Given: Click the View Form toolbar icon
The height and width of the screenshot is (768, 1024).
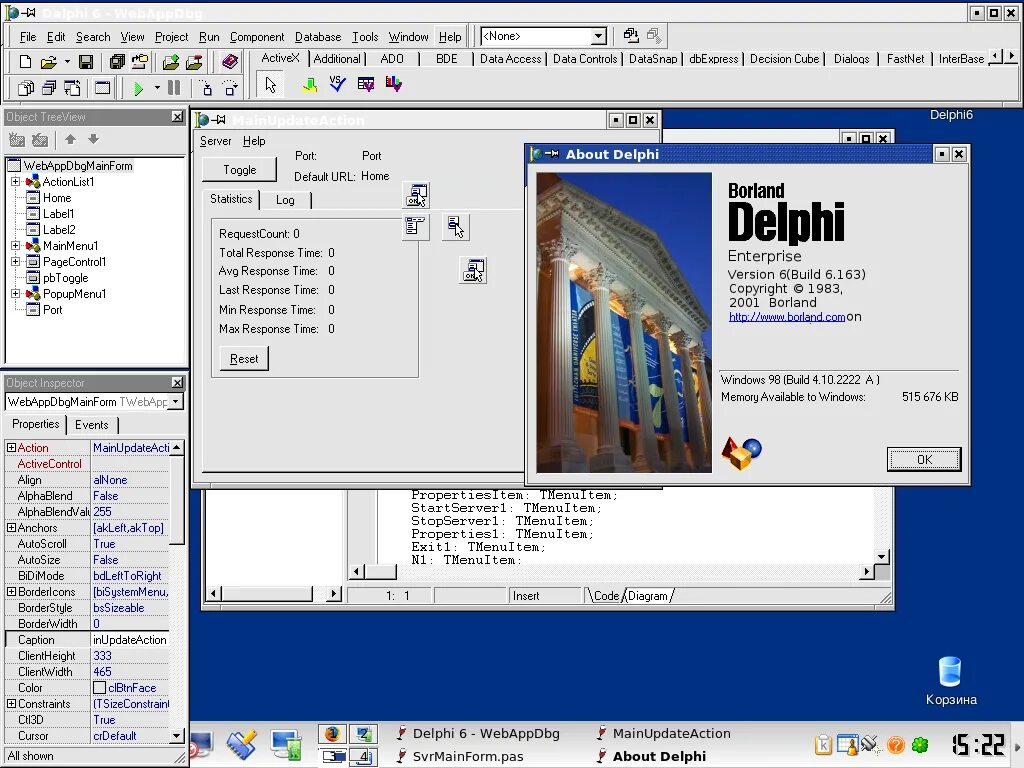Looking at the screenshot, I should [x=49, y=88].
